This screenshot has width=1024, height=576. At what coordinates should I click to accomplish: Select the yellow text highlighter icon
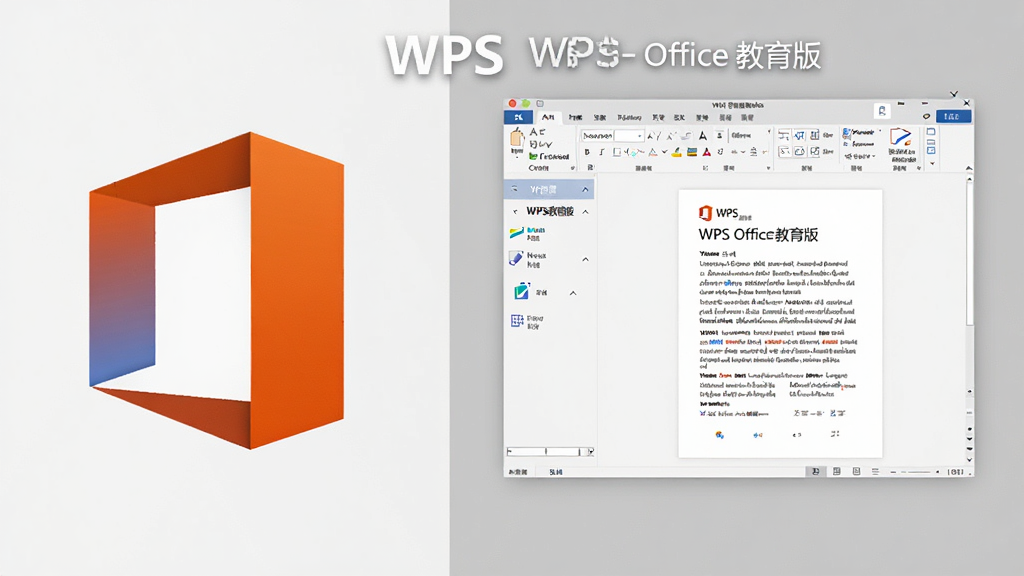pos(677,152)
